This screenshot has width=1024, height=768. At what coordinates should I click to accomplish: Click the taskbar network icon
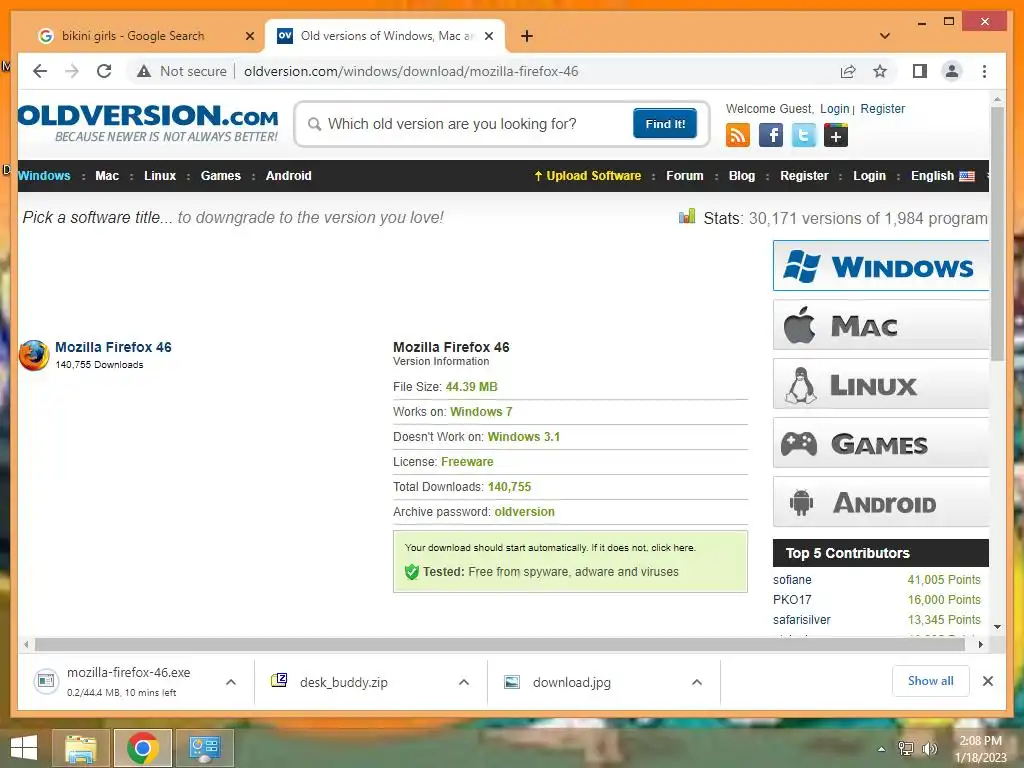[905, 748]
